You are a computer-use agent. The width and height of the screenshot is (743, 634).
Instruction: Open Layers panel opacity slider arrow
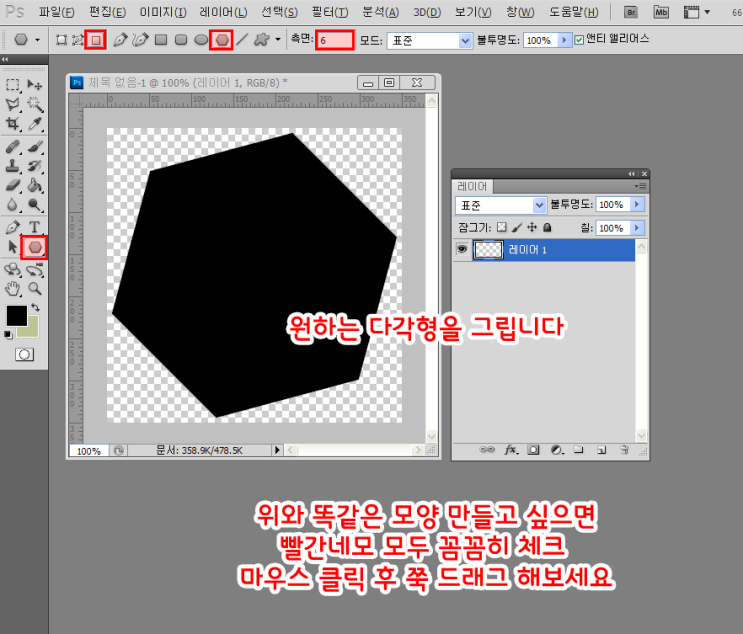[x=637, y=205]
